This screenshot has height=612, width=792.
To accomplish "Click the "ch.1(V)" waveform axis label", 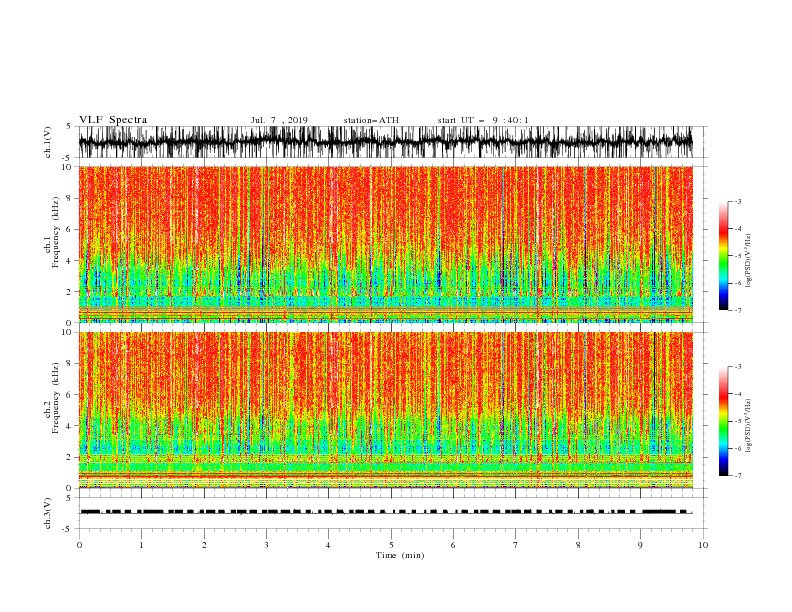I will [x=48, y=142].
